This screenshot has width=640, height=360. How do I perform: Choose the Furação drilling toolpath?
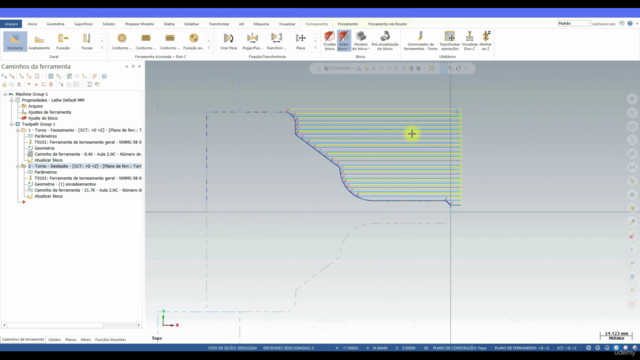(x=63, y=41)
